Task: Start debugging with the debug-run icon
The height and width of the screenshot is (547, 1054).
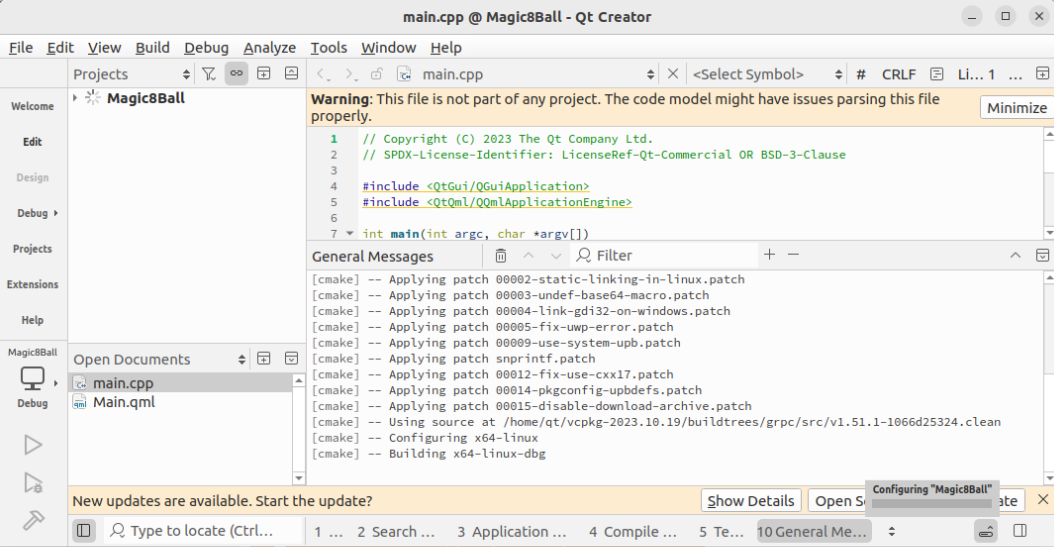Action: click(x=32, y=482)
